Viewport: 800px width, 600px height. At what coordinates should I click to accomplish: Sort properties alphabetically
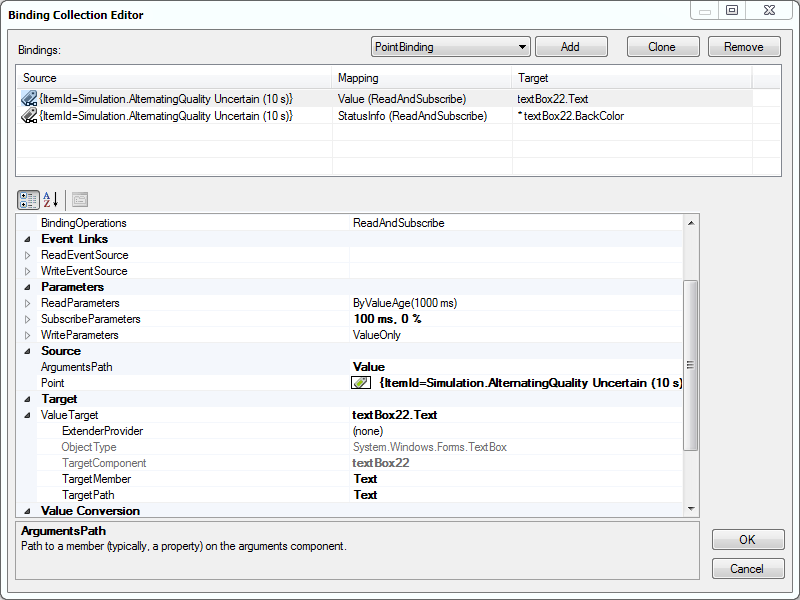50,199
